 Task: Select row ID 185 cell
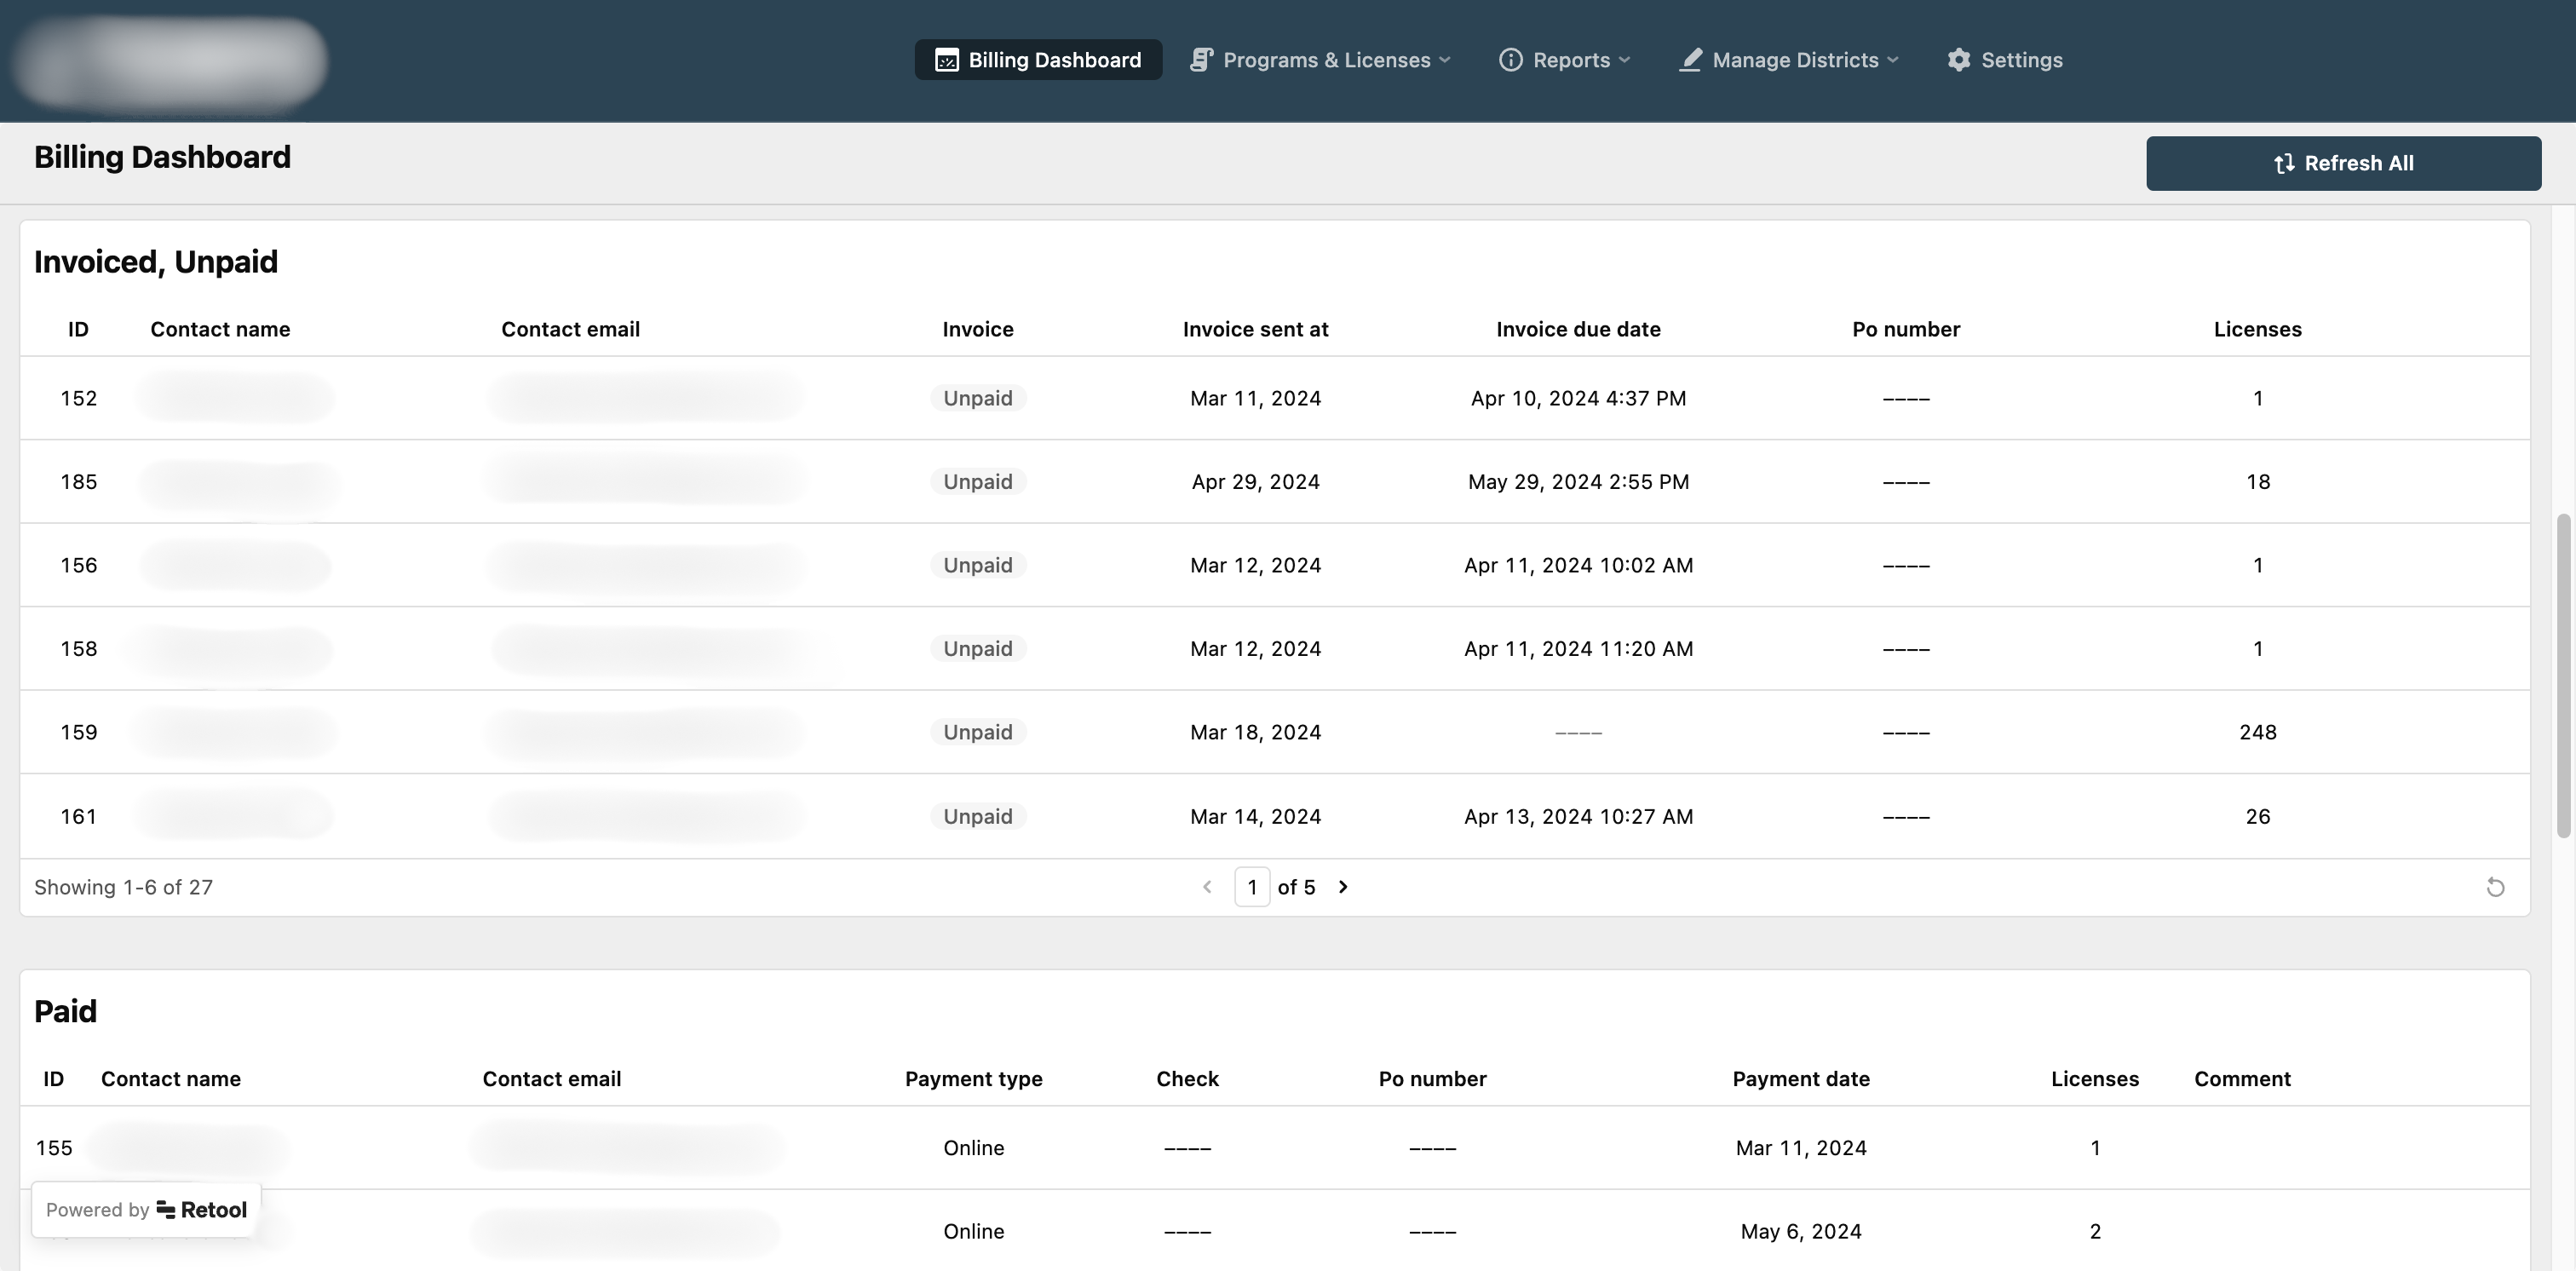78,482
